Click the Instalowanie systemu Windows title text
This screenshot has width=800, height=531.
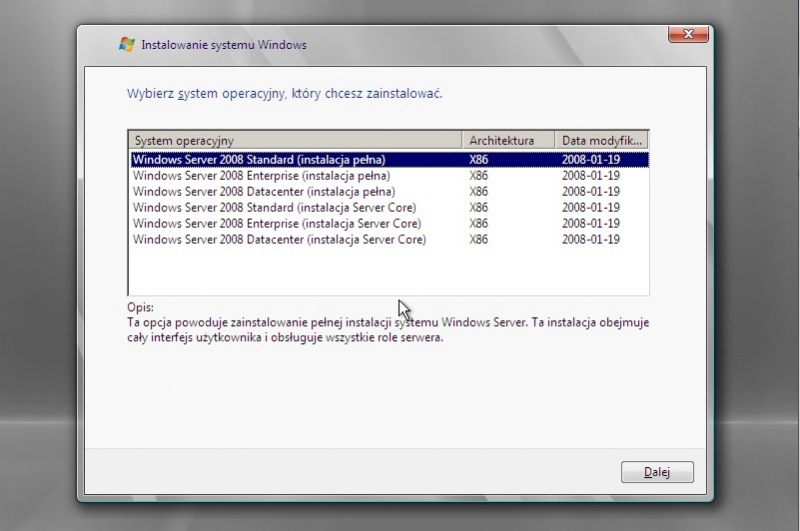[x=224, y=45]
